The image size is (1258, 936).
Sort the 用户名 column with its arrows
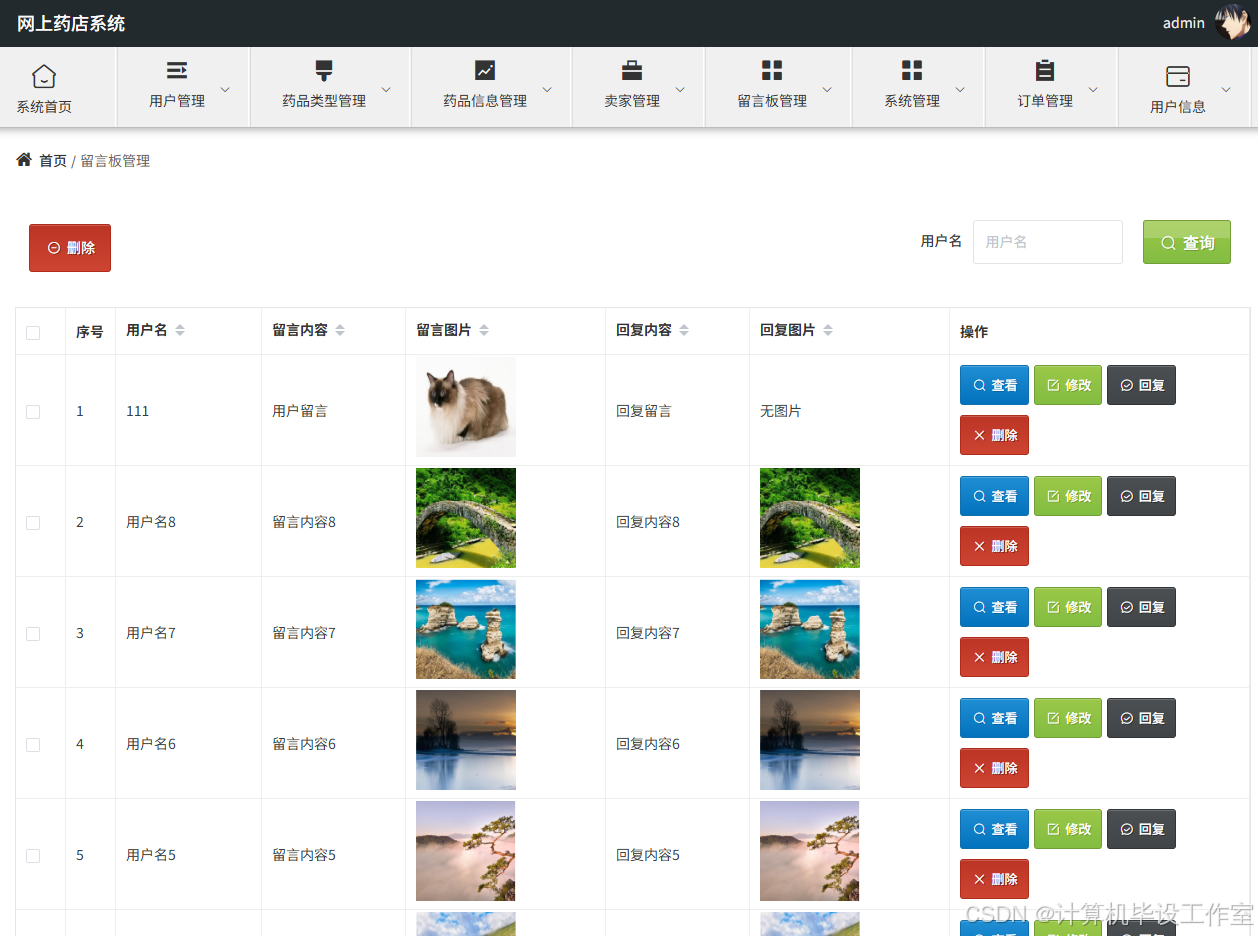(180, 330)
